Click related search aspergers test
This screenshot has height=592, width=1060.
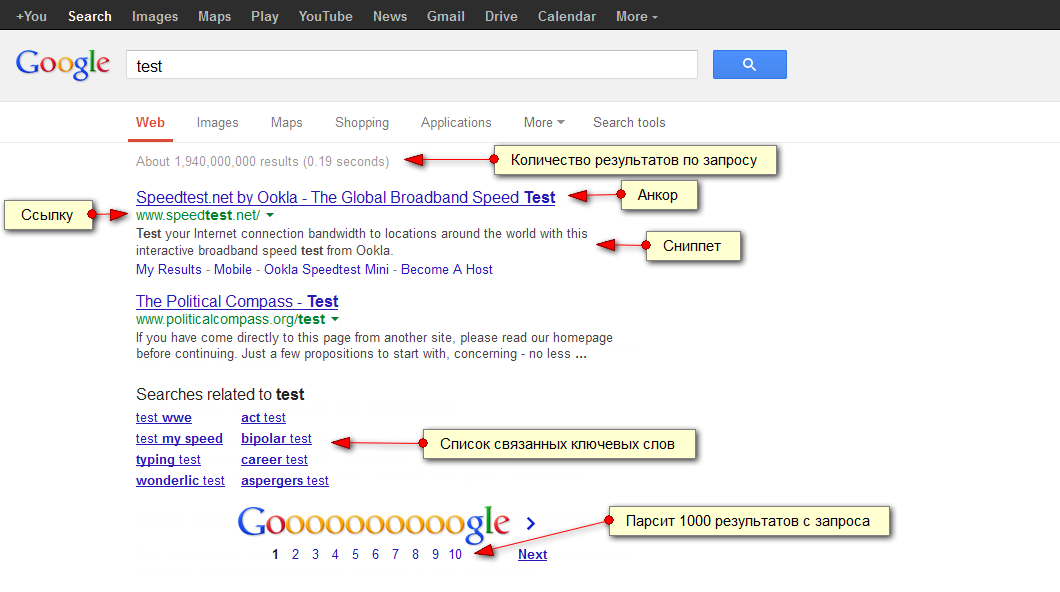coord(285,480)
